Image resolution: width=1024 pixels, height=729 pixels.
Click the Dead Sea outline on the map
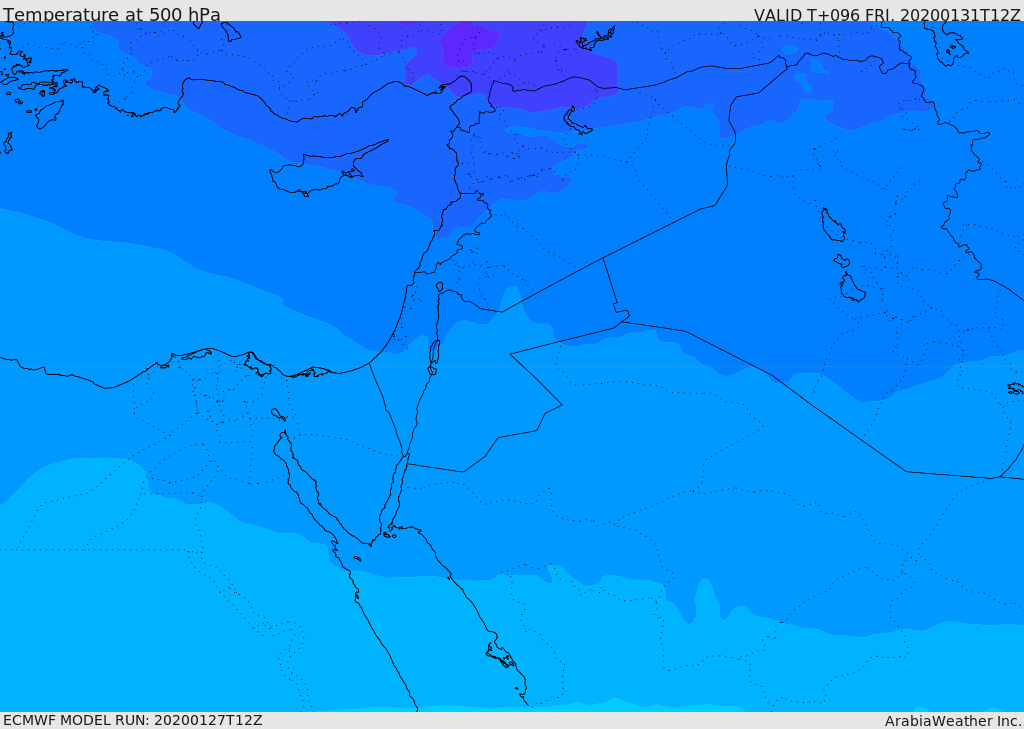click(x=434, y=353)
